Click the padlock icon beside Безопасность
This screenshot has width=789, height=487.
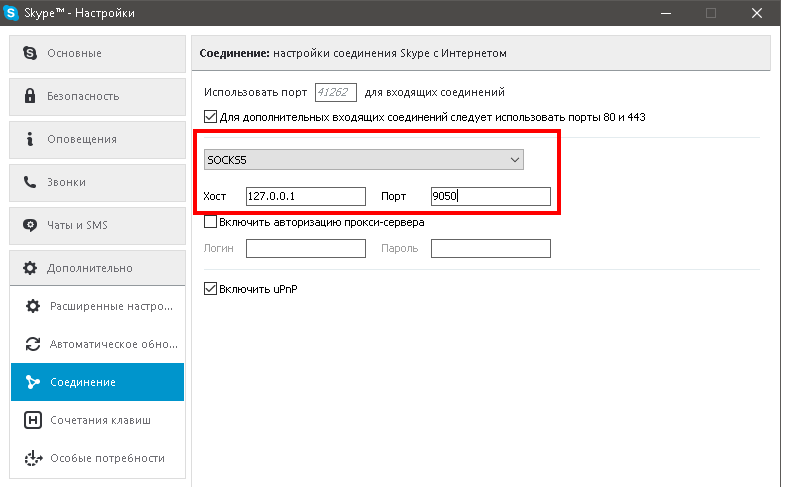30,96
